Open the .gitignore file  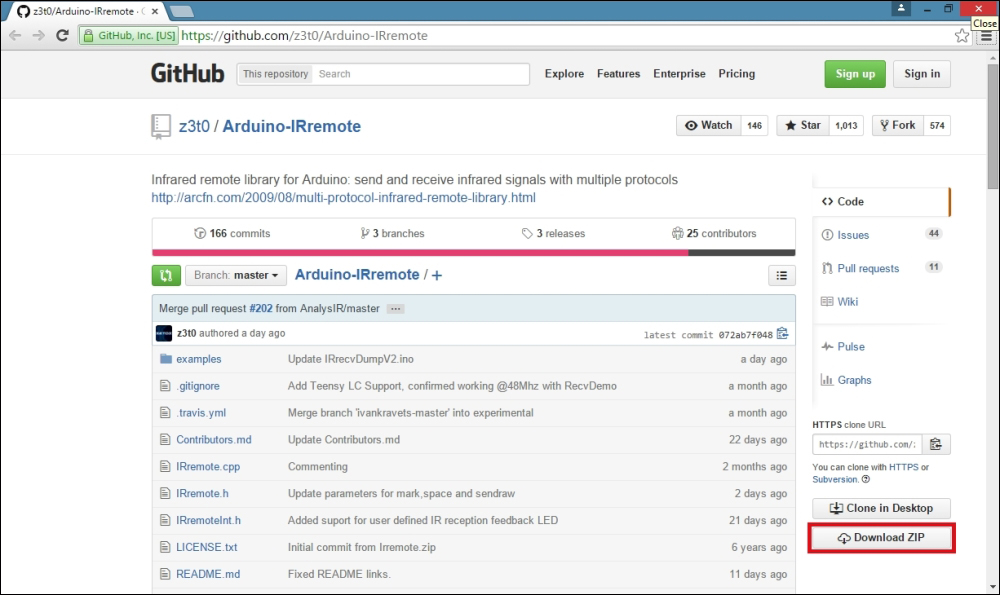tap(198, 386)
